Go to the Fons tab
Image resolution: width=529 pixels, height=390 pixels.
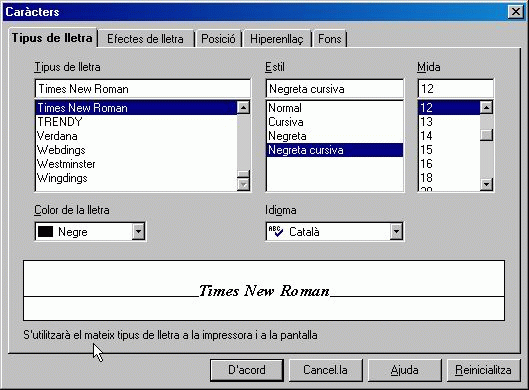click(330, 39)
